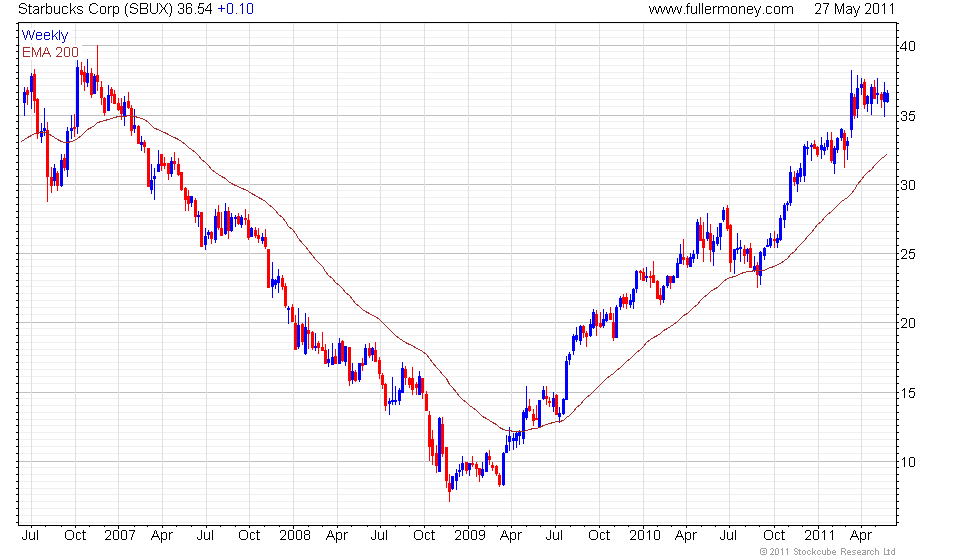Screen dimensions: 980x560
Task: Click the 35 price level label
Action: coord(906,116)
